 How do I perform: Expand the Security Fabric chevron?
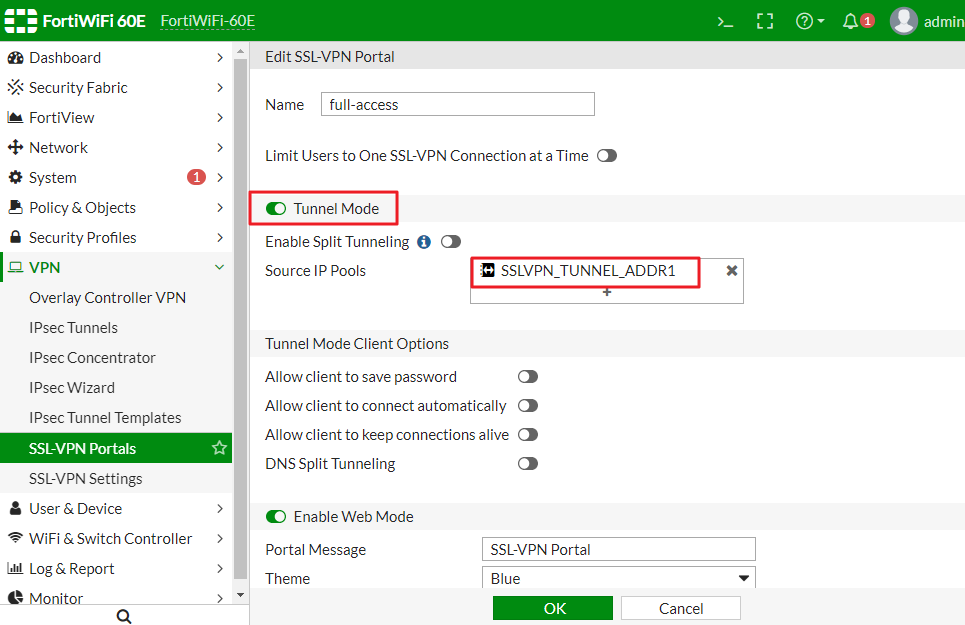[220, 87]
